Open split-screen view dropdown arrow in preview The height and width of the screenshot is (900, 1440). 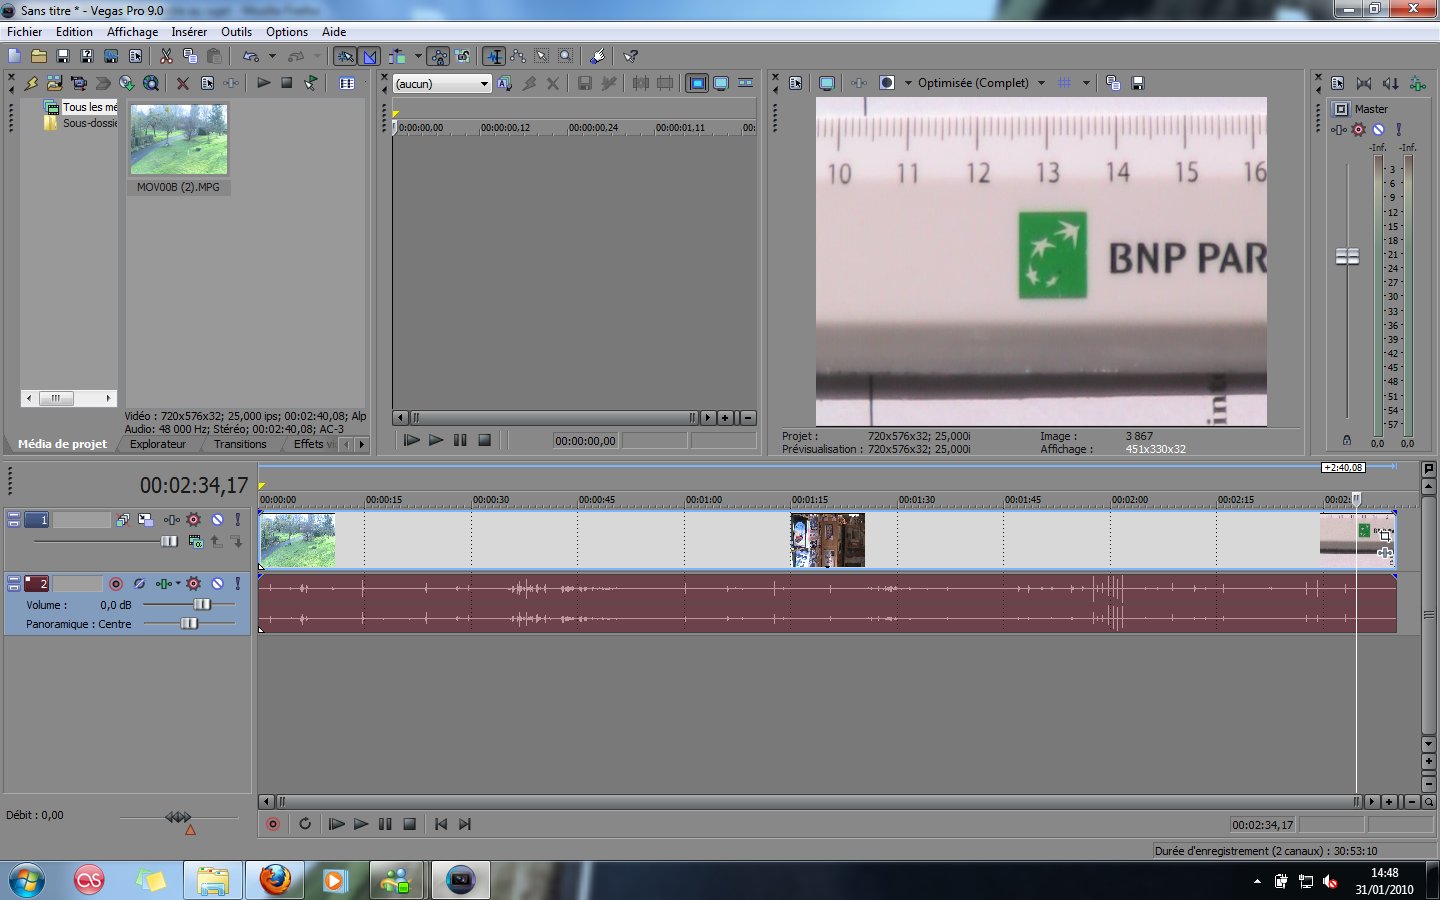click(908, 83)
